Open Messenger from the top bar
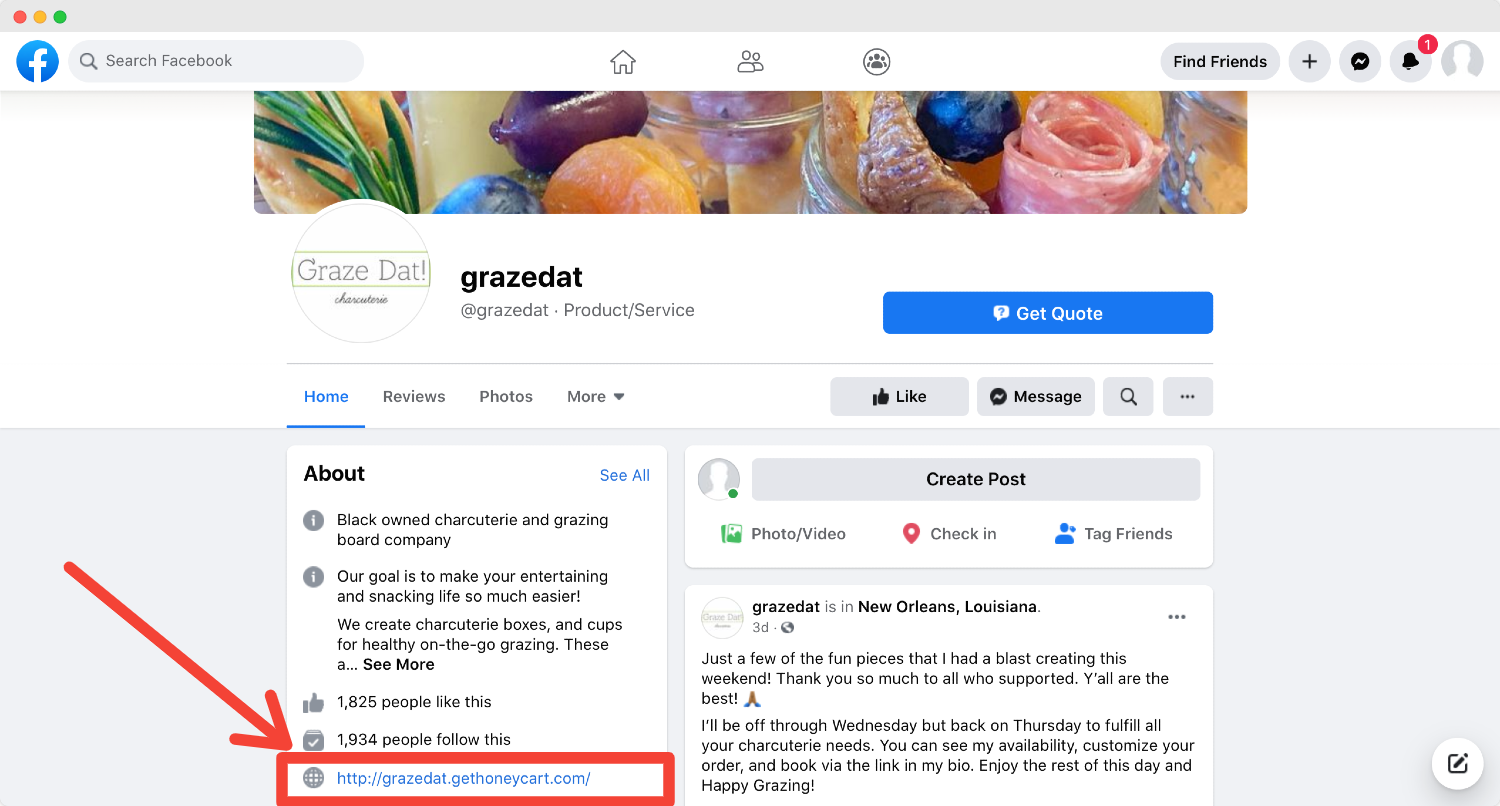This screenshot has width=1500, height=806. point(1360,61)
